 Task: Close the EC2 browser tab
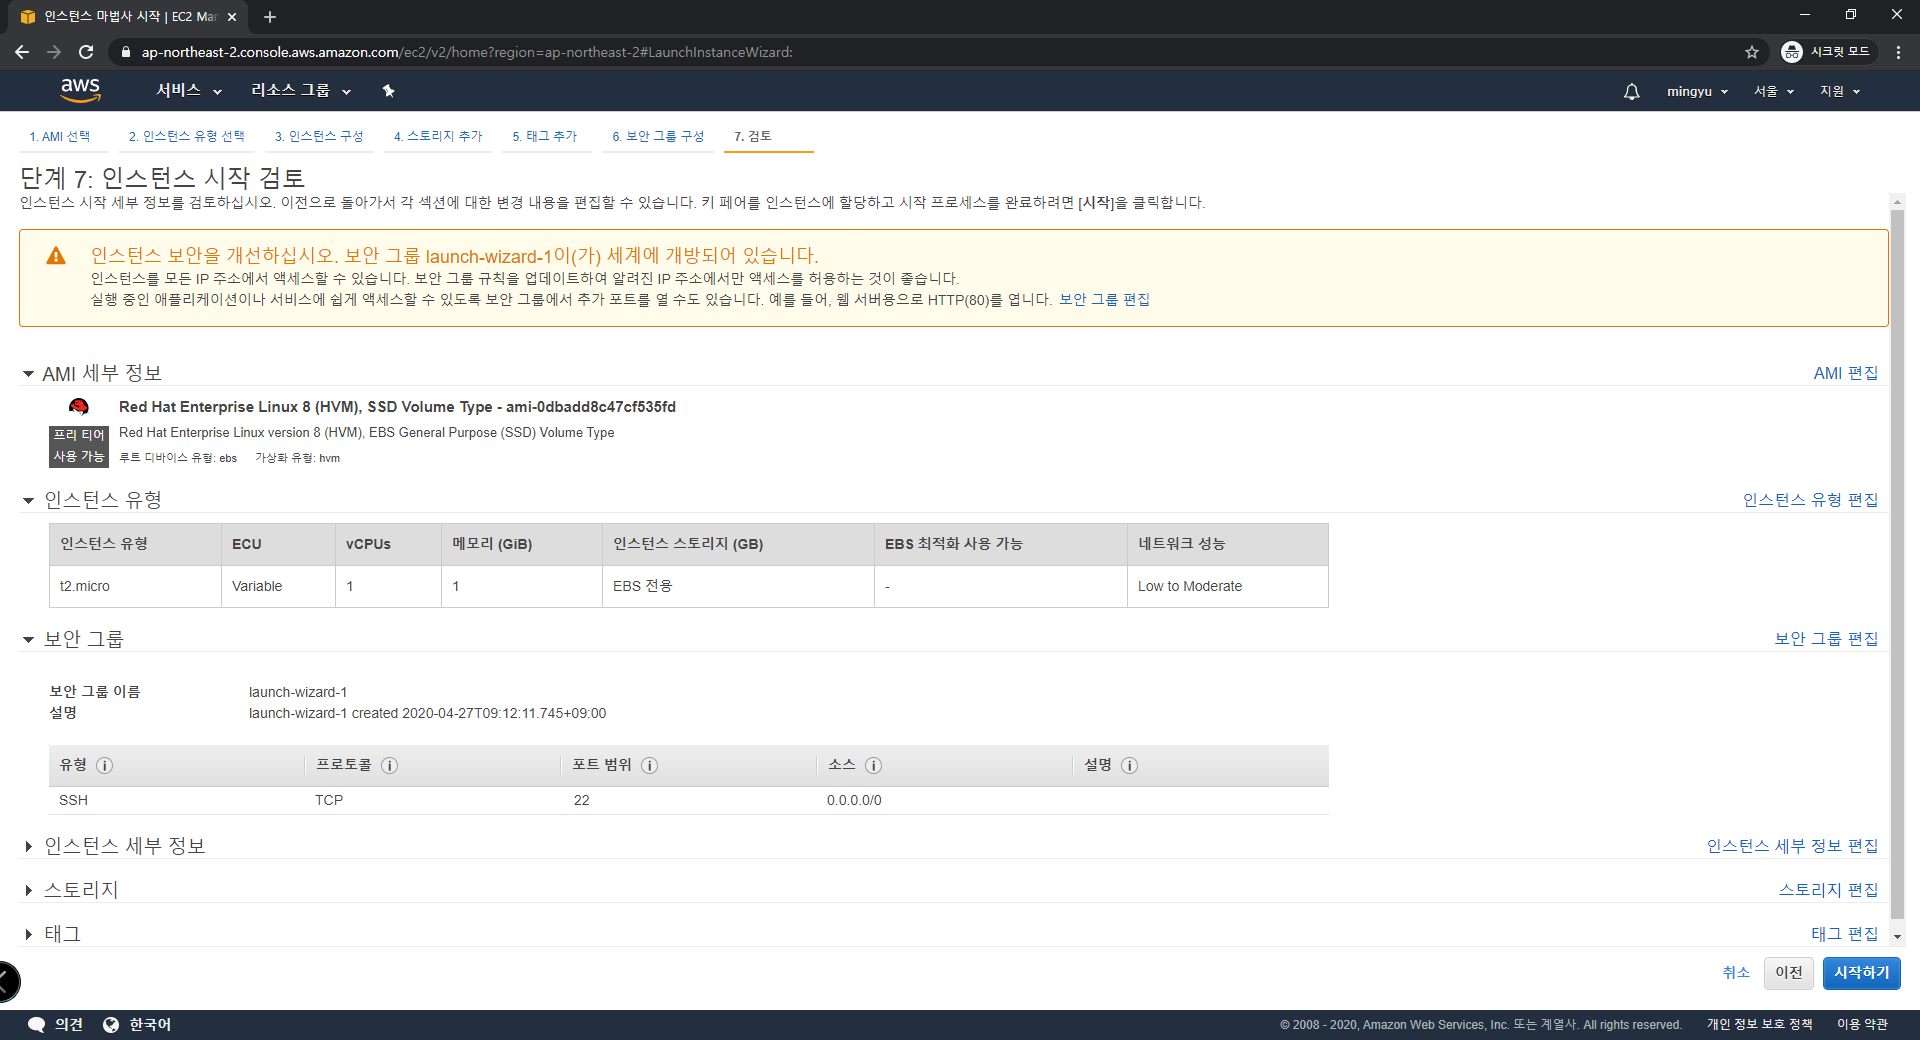(232, 17)
